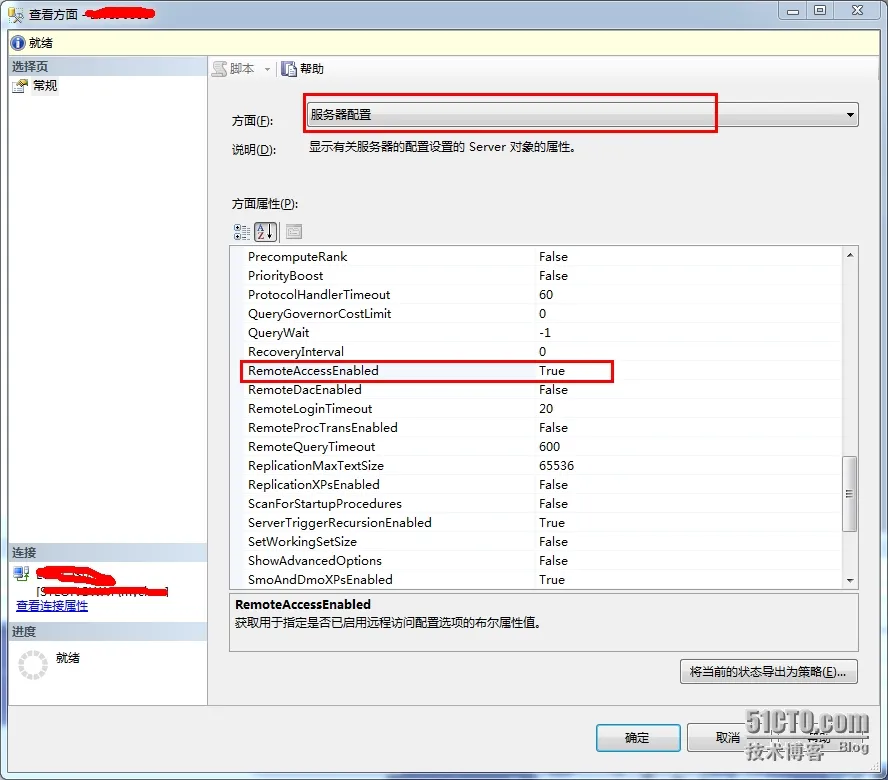Select the QueryGovernorCostLimit property
This screenshot has width=888, height=780.
coord(319,314)
